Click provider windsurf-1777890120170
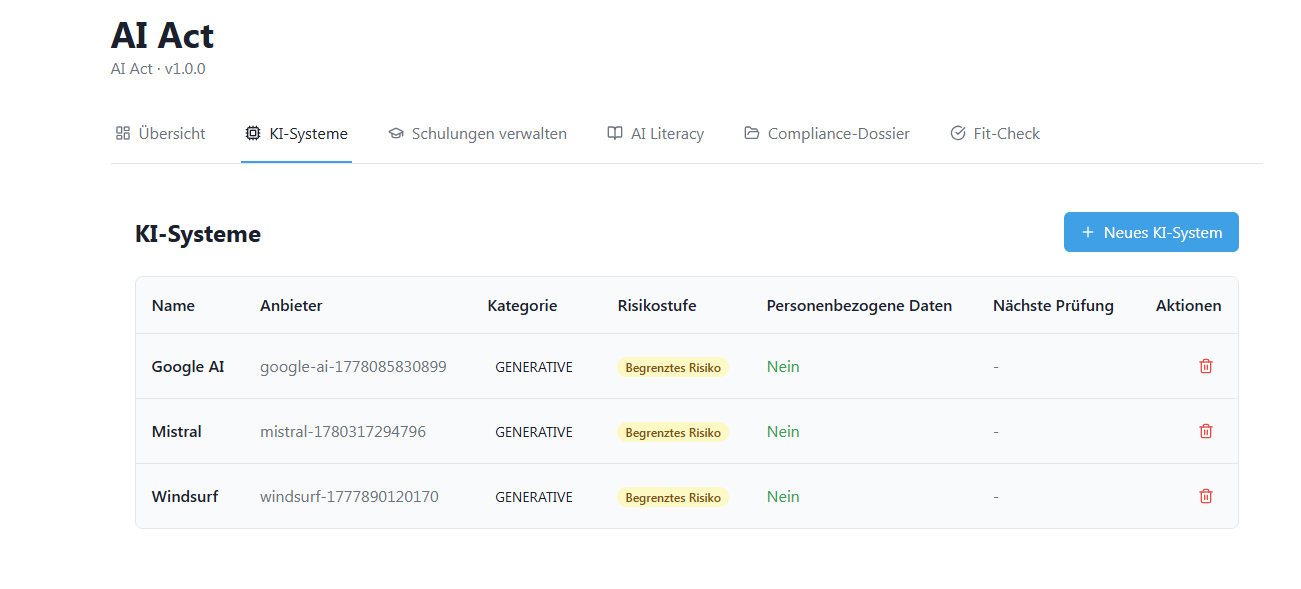This screenshot has height=589, width=1301. pyautogui.click(x=349, y=497)
